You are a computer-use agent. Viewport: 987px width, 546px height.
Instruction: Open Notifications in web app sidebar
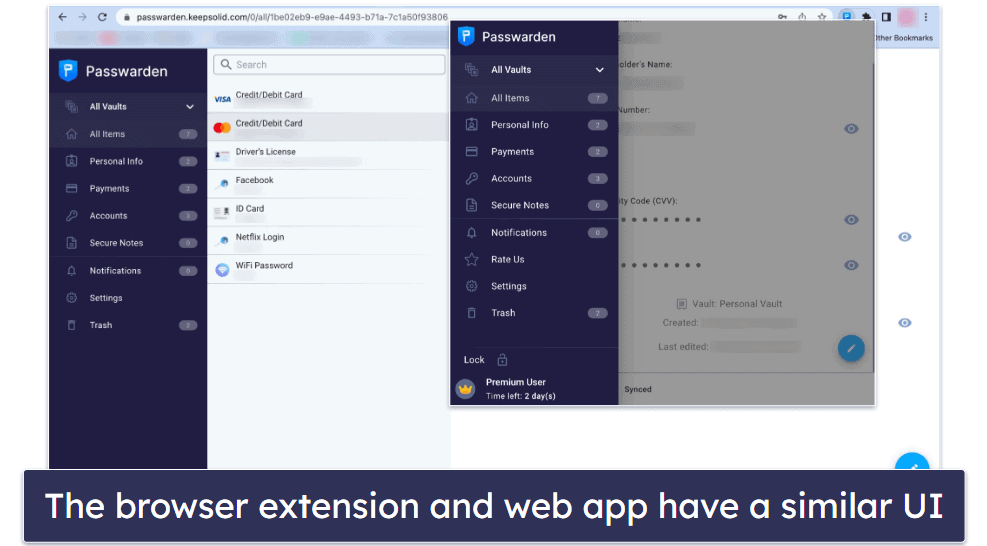[x=128, y=271]
